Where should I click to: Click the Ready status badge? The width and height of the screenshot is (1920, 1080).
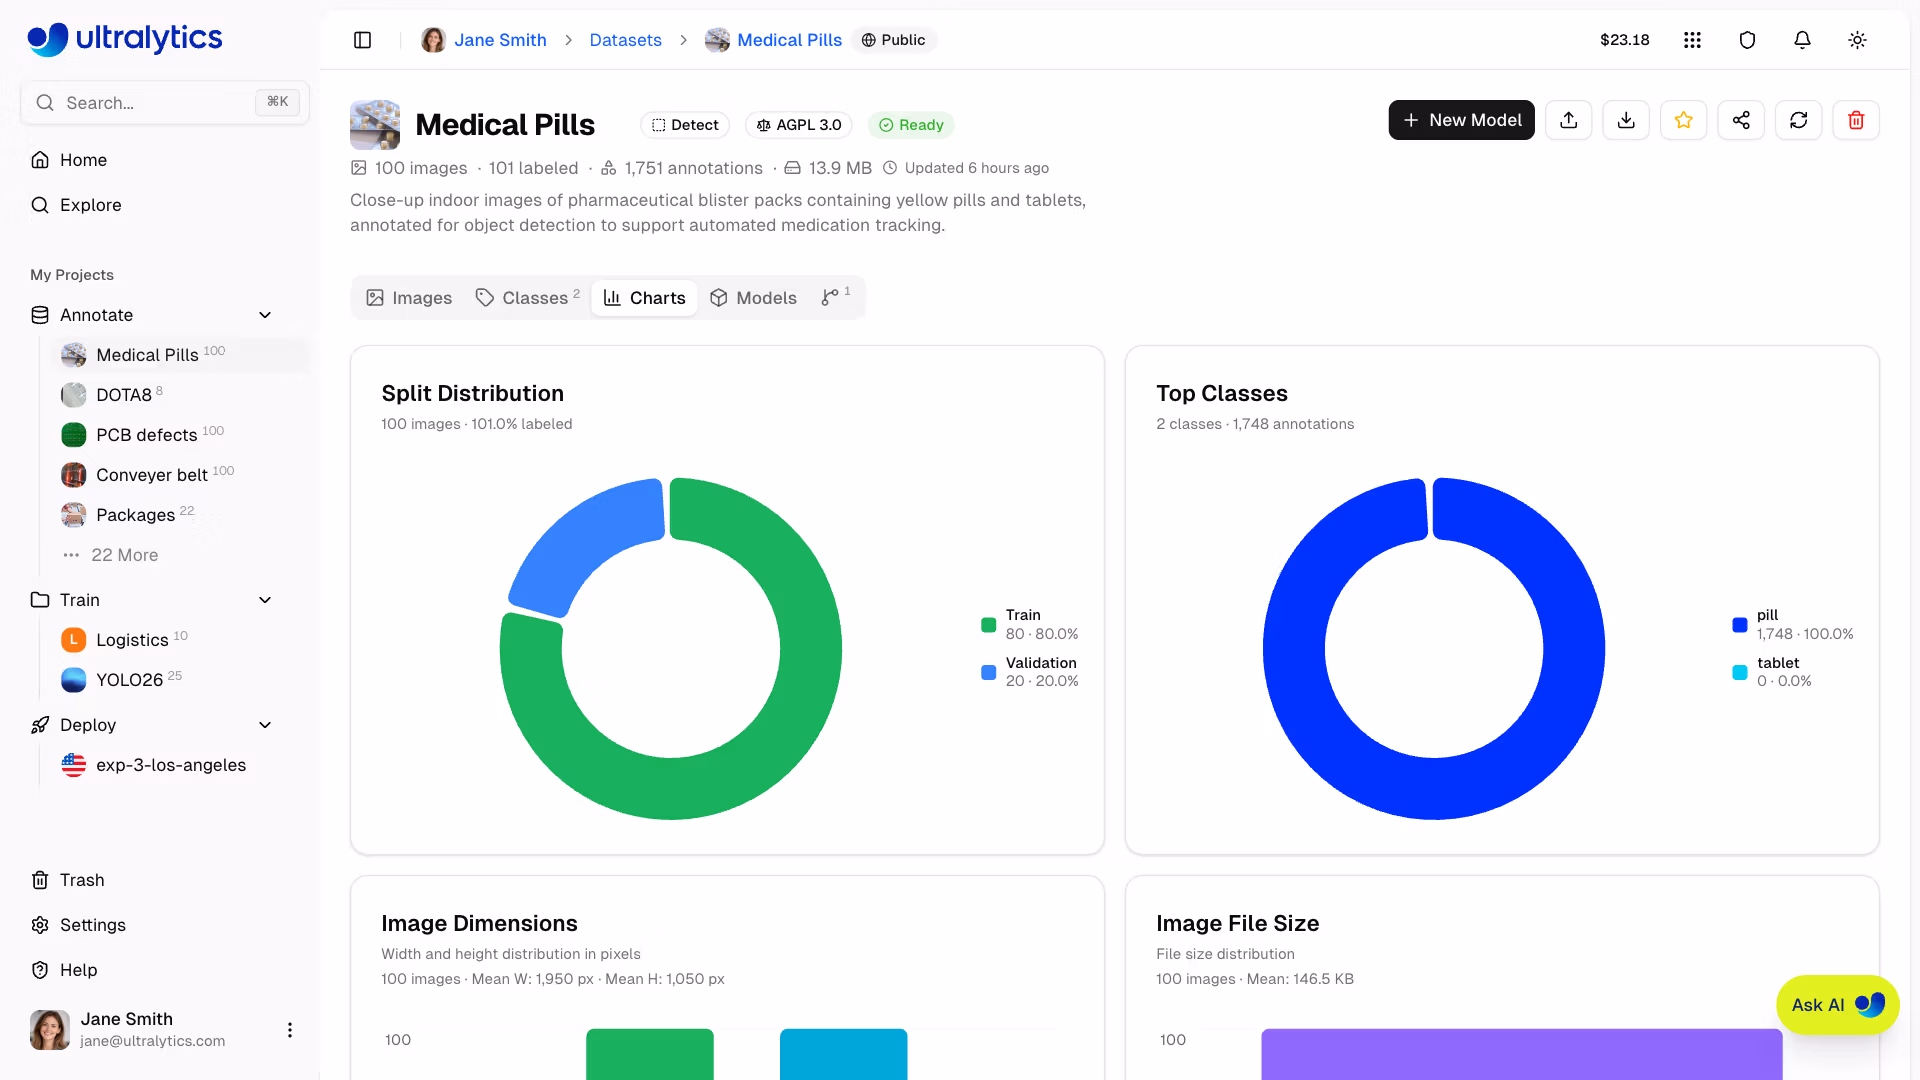pos(911,125)
